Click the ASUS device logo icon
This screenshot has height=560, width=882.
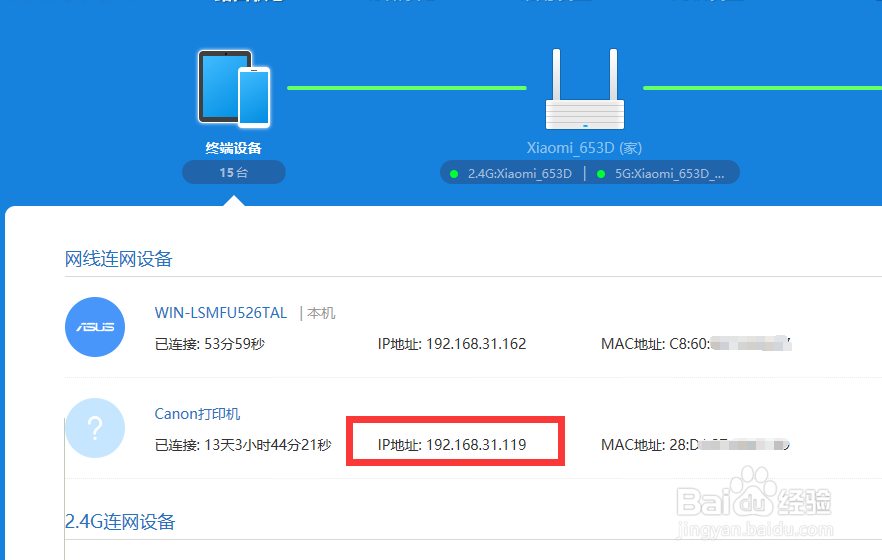(x=95, y=327)
